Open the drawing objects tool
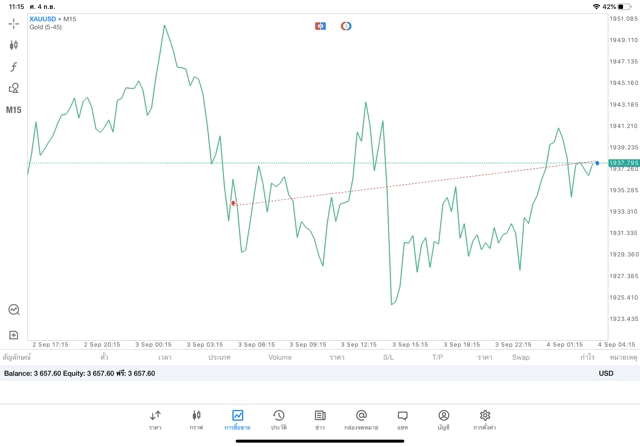Screen dimensions: 640x447 [14, 88]
